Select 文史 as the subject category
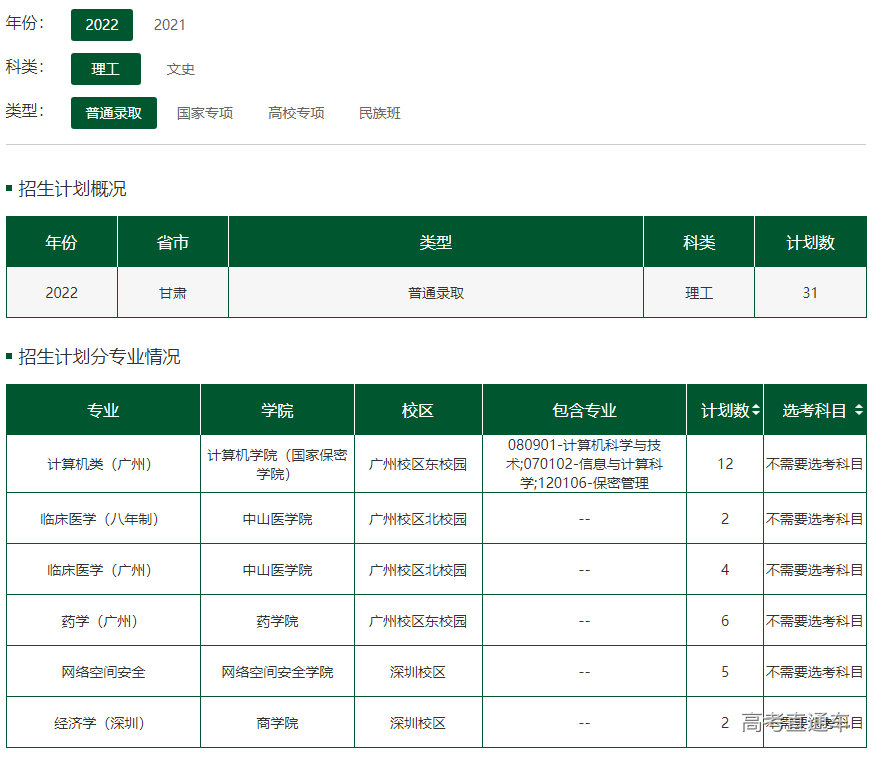Image resolution: width=879 pixels, height=762 pixels. coord(180,69)
